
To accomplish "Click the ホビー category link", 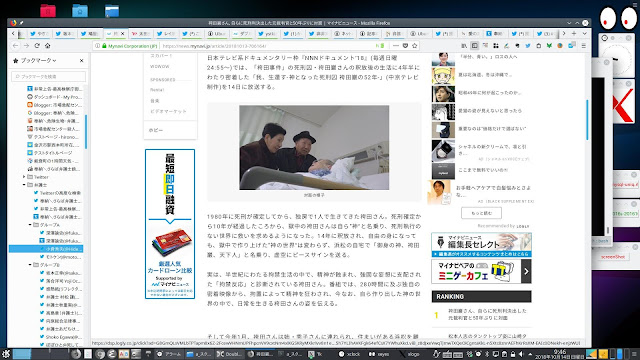I will pos(156,130).
